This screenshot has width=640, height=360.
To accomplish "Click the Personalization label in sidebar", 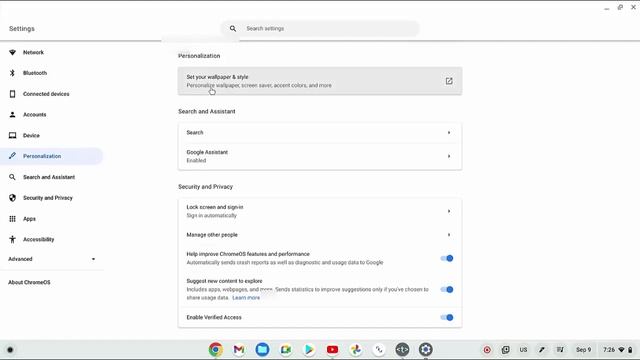I will [42, 156].
